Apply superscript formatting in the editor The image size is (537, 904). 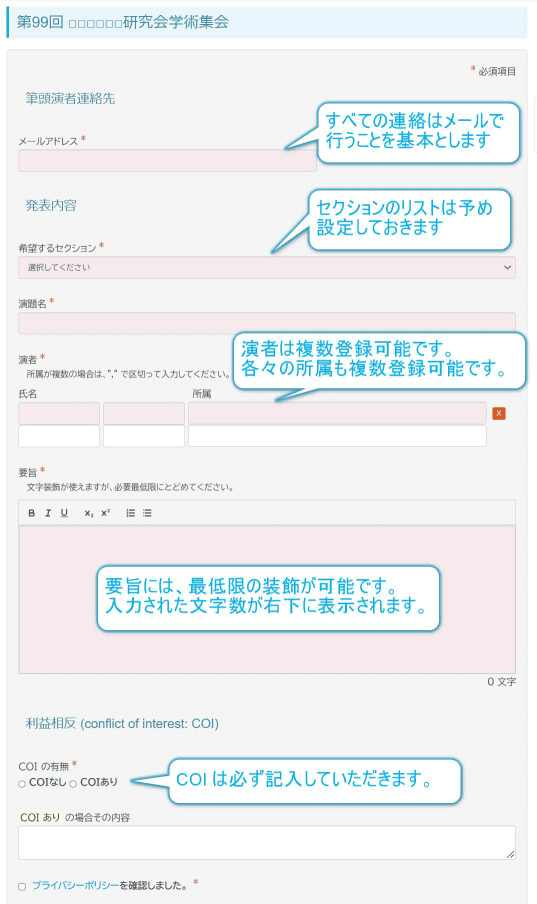tap(106, 513)
